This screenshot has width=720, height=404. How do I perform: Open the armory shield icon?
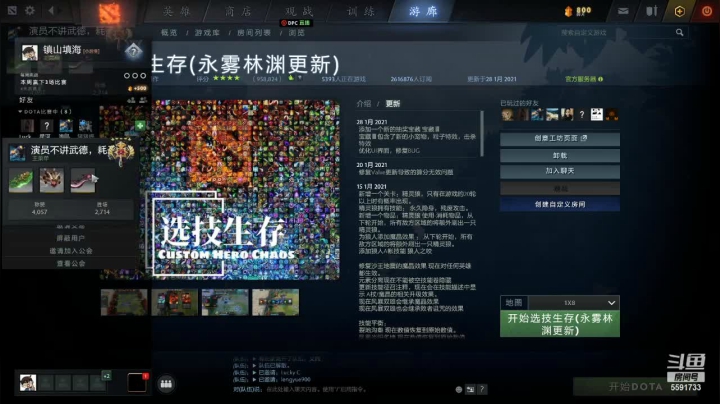coord(652,11)
